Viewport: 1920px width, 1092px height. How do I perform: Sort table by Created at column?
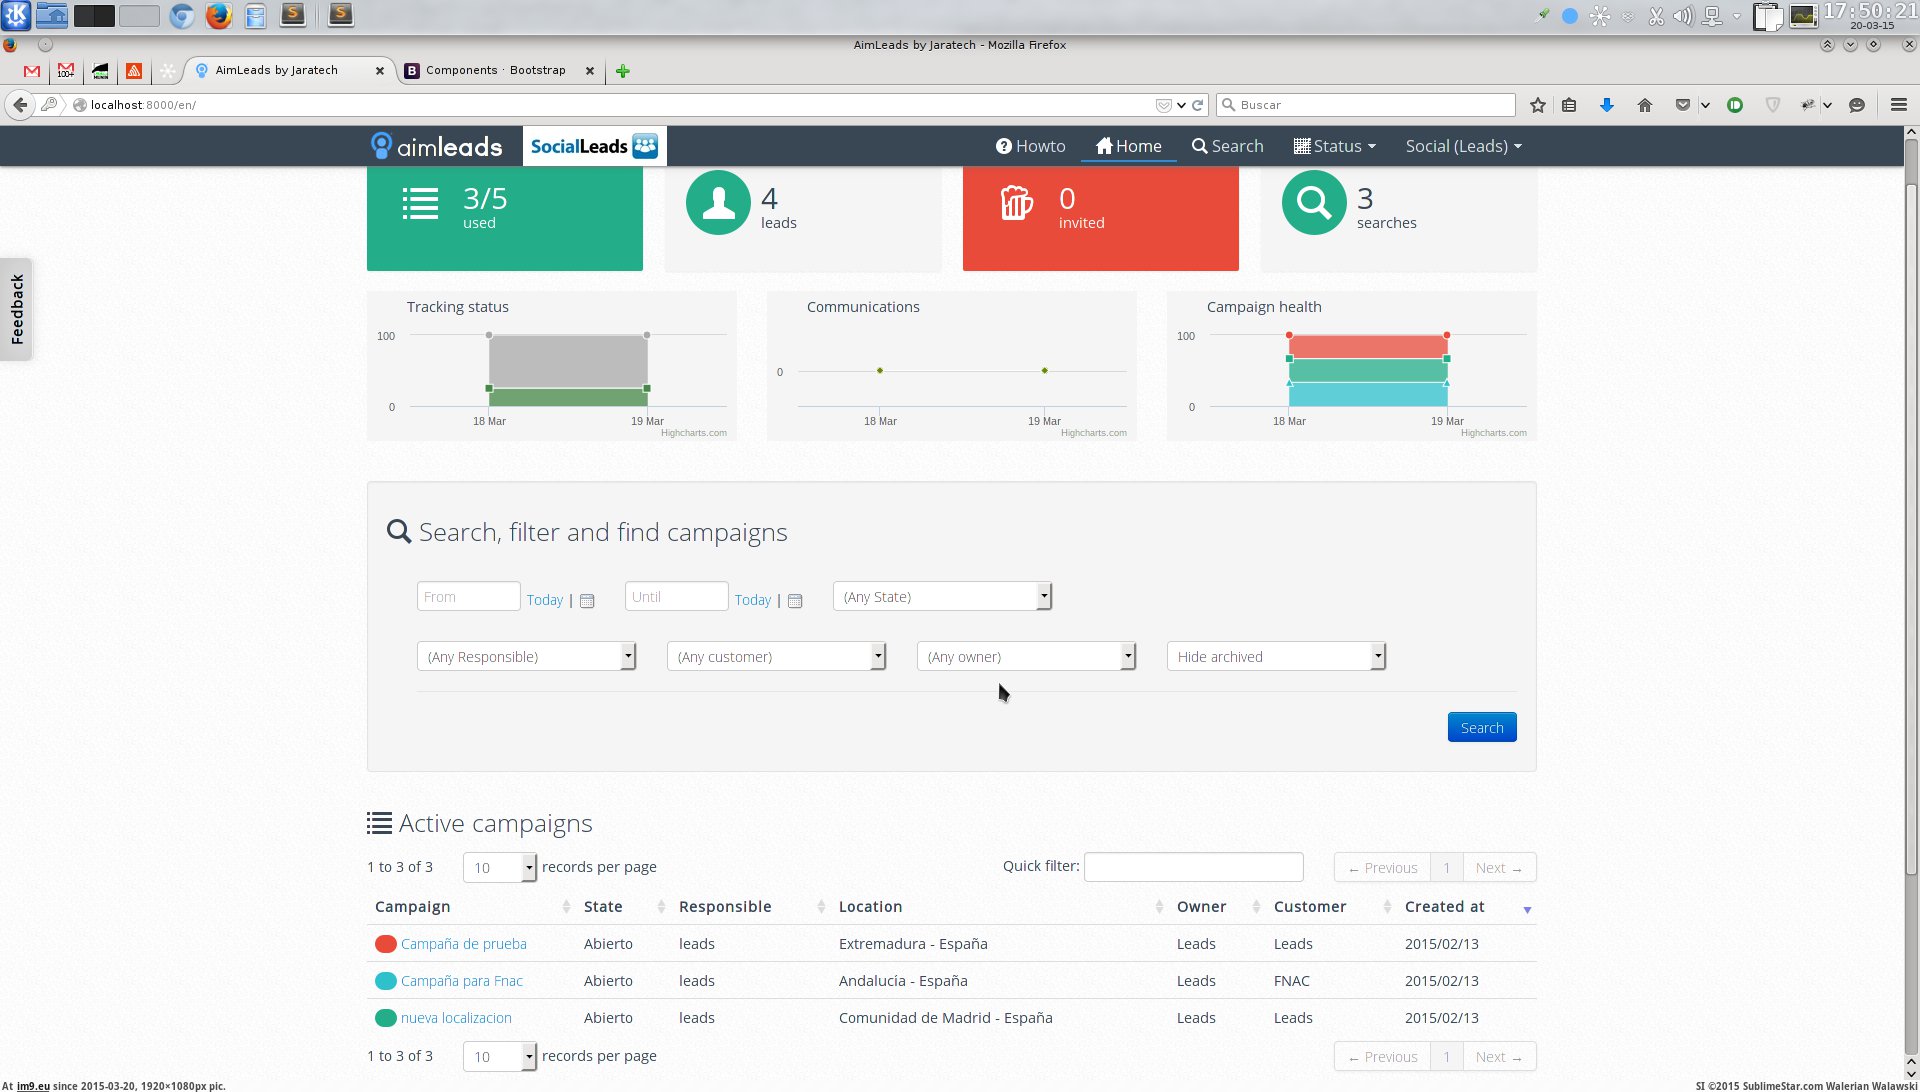[1466, 907]
